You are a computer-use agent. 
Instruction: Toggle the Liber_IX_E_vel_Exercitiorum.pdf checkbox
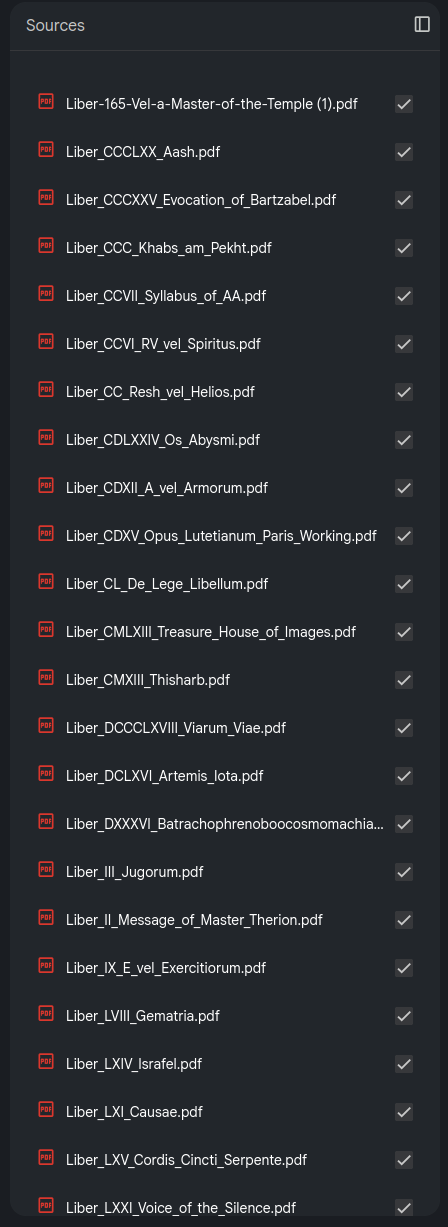404,968
